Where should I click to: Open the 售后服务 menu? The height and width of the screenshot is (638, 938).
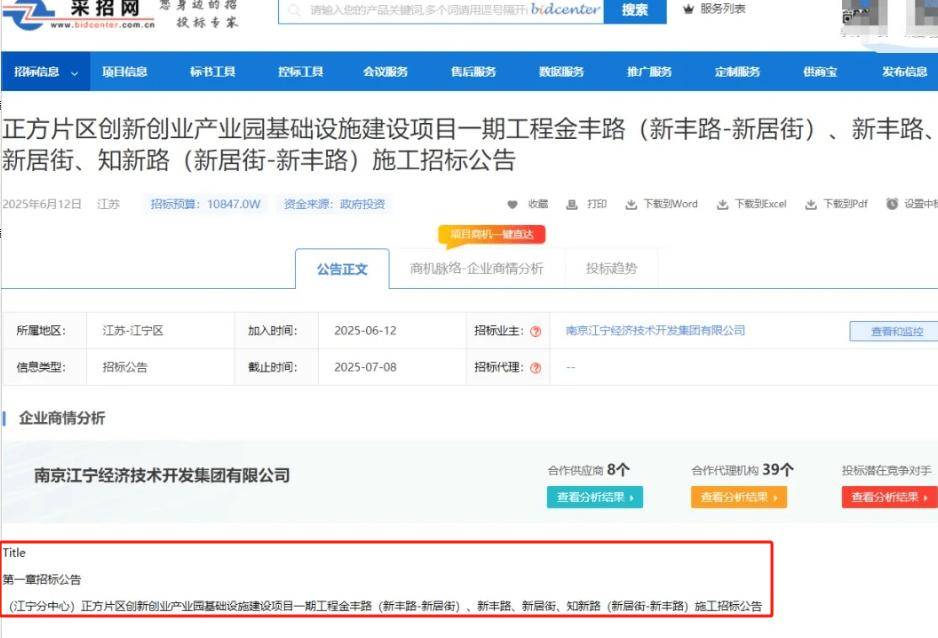(x=473, y=72)
